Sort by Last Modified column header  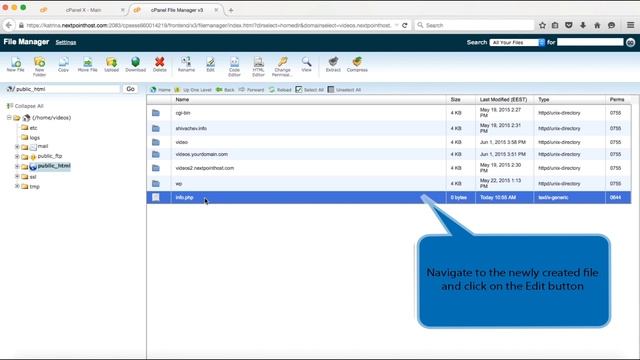pos(503,100)
